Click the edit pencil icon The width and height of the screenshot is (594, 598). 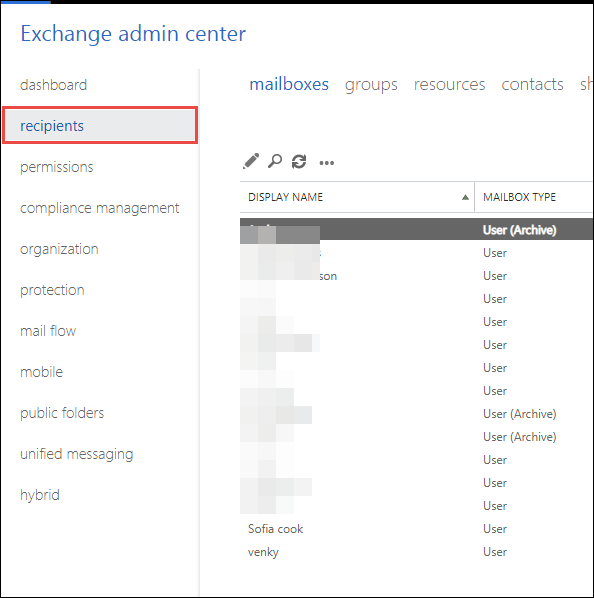251,161
